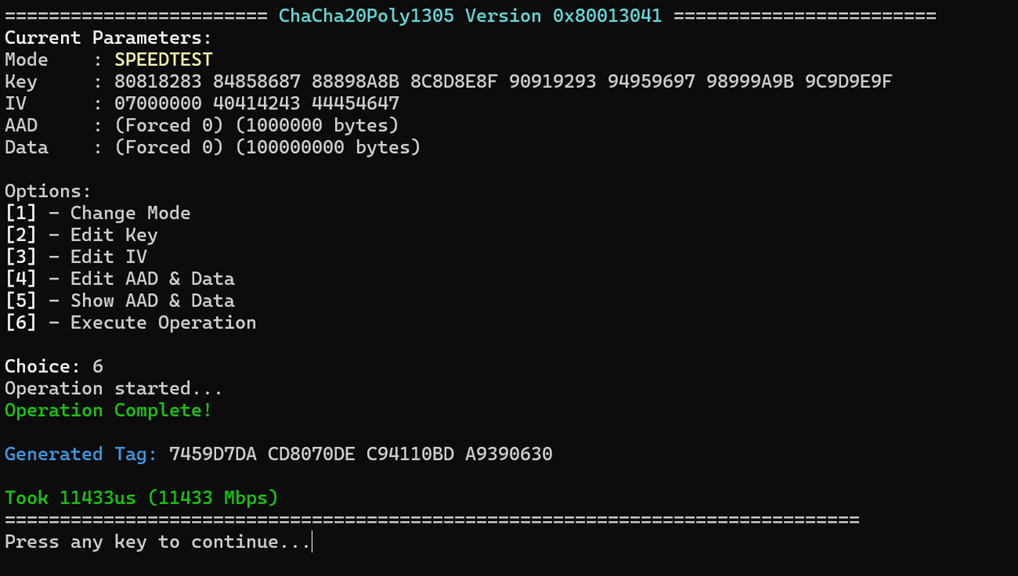Click the blue 'Generated Tag:' label
1018x576 pixels.
point(81,454)
